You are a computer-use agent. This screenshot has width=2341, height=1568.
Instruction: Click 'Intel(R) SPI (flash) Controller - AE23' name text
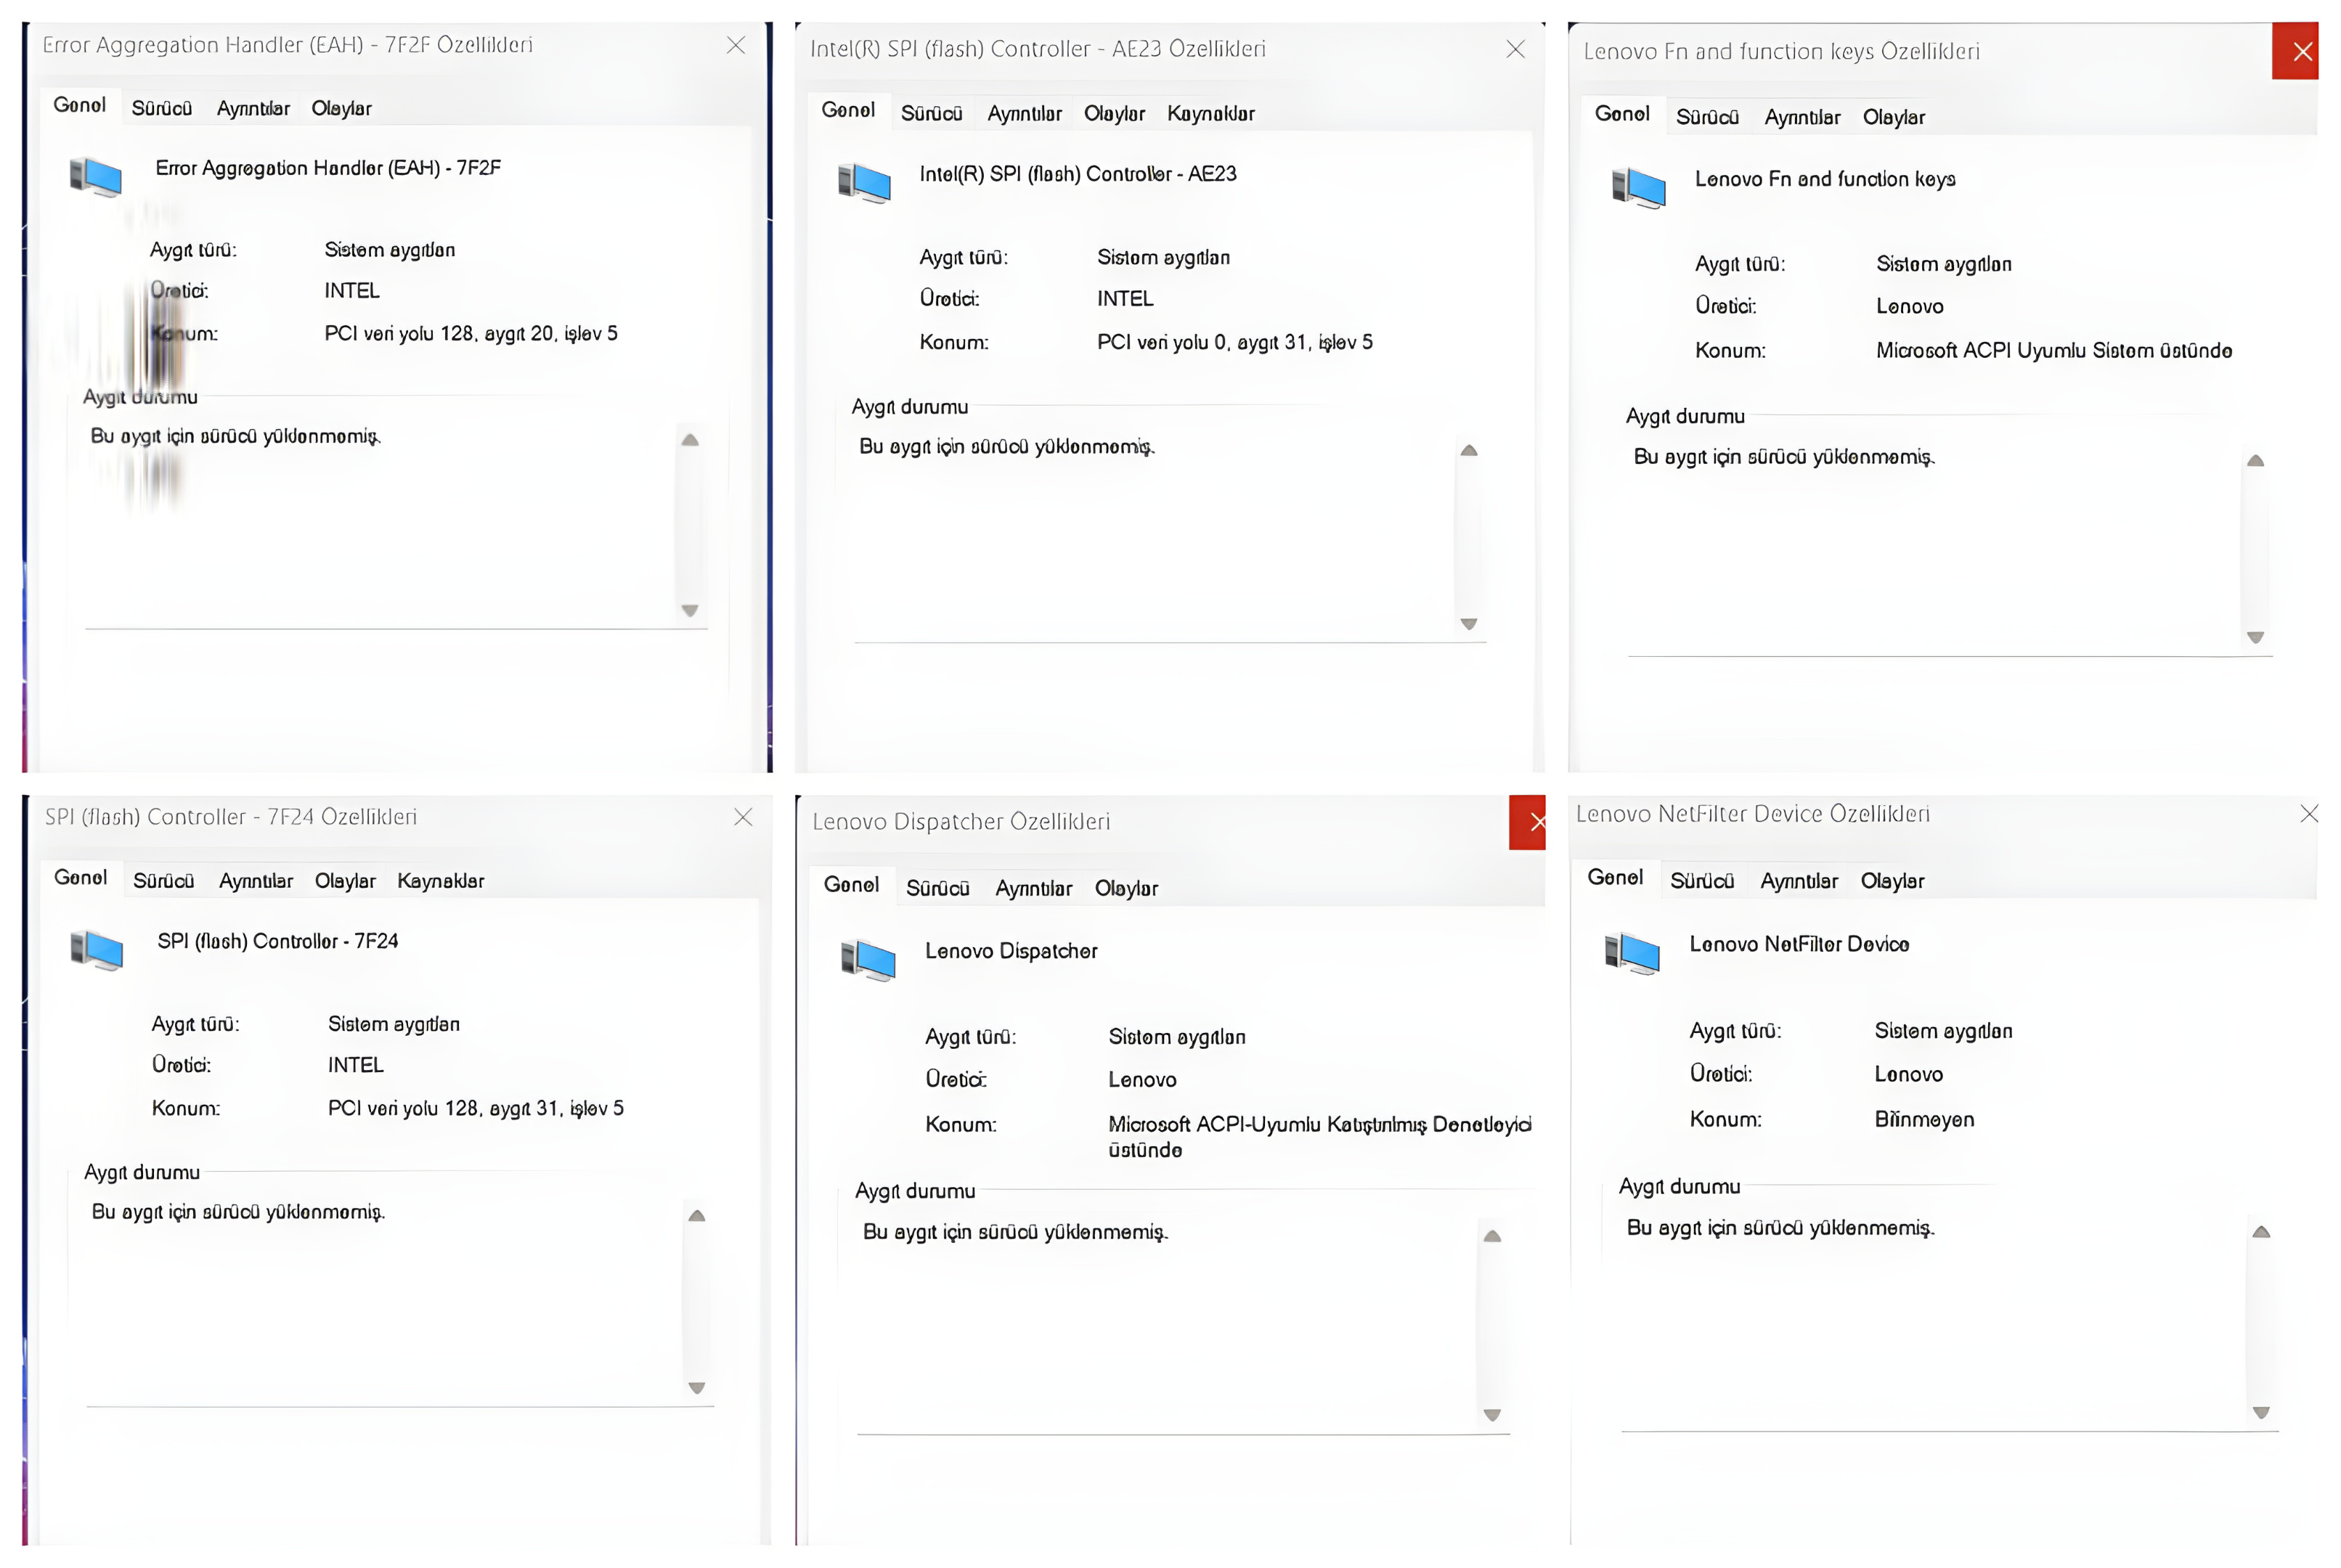coord(1078,174)
